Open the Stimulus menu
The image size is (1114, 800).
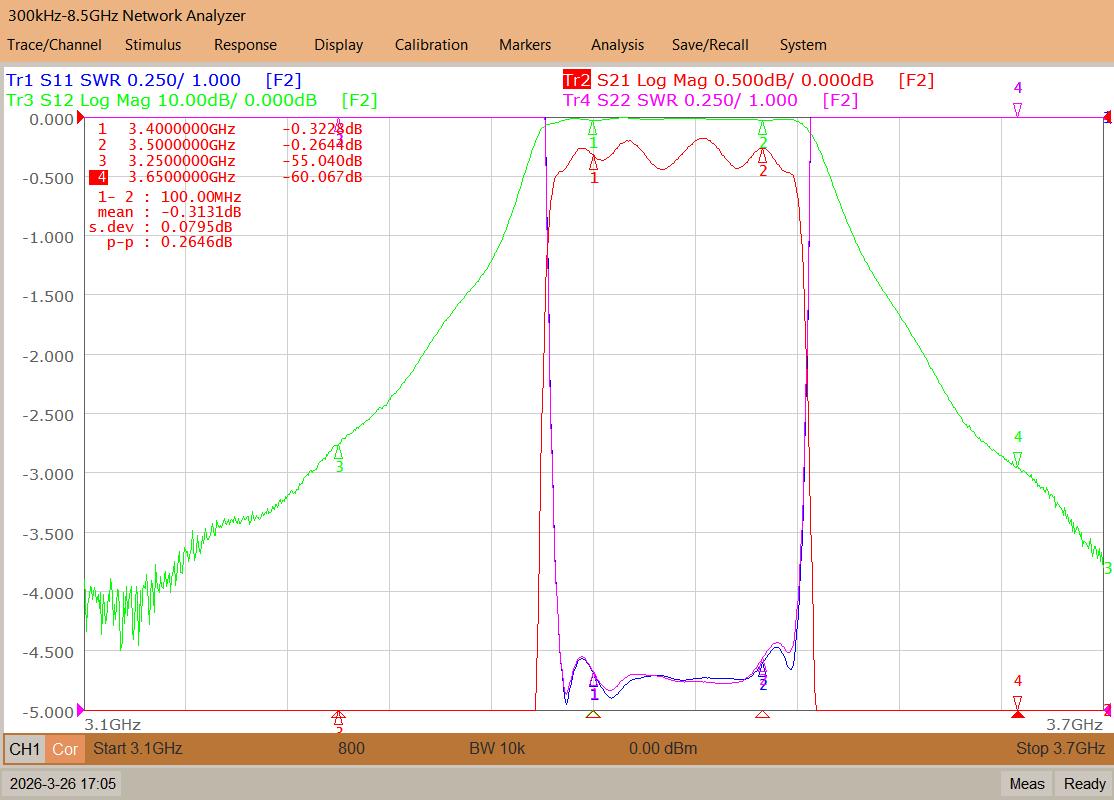tap(153, 45)
